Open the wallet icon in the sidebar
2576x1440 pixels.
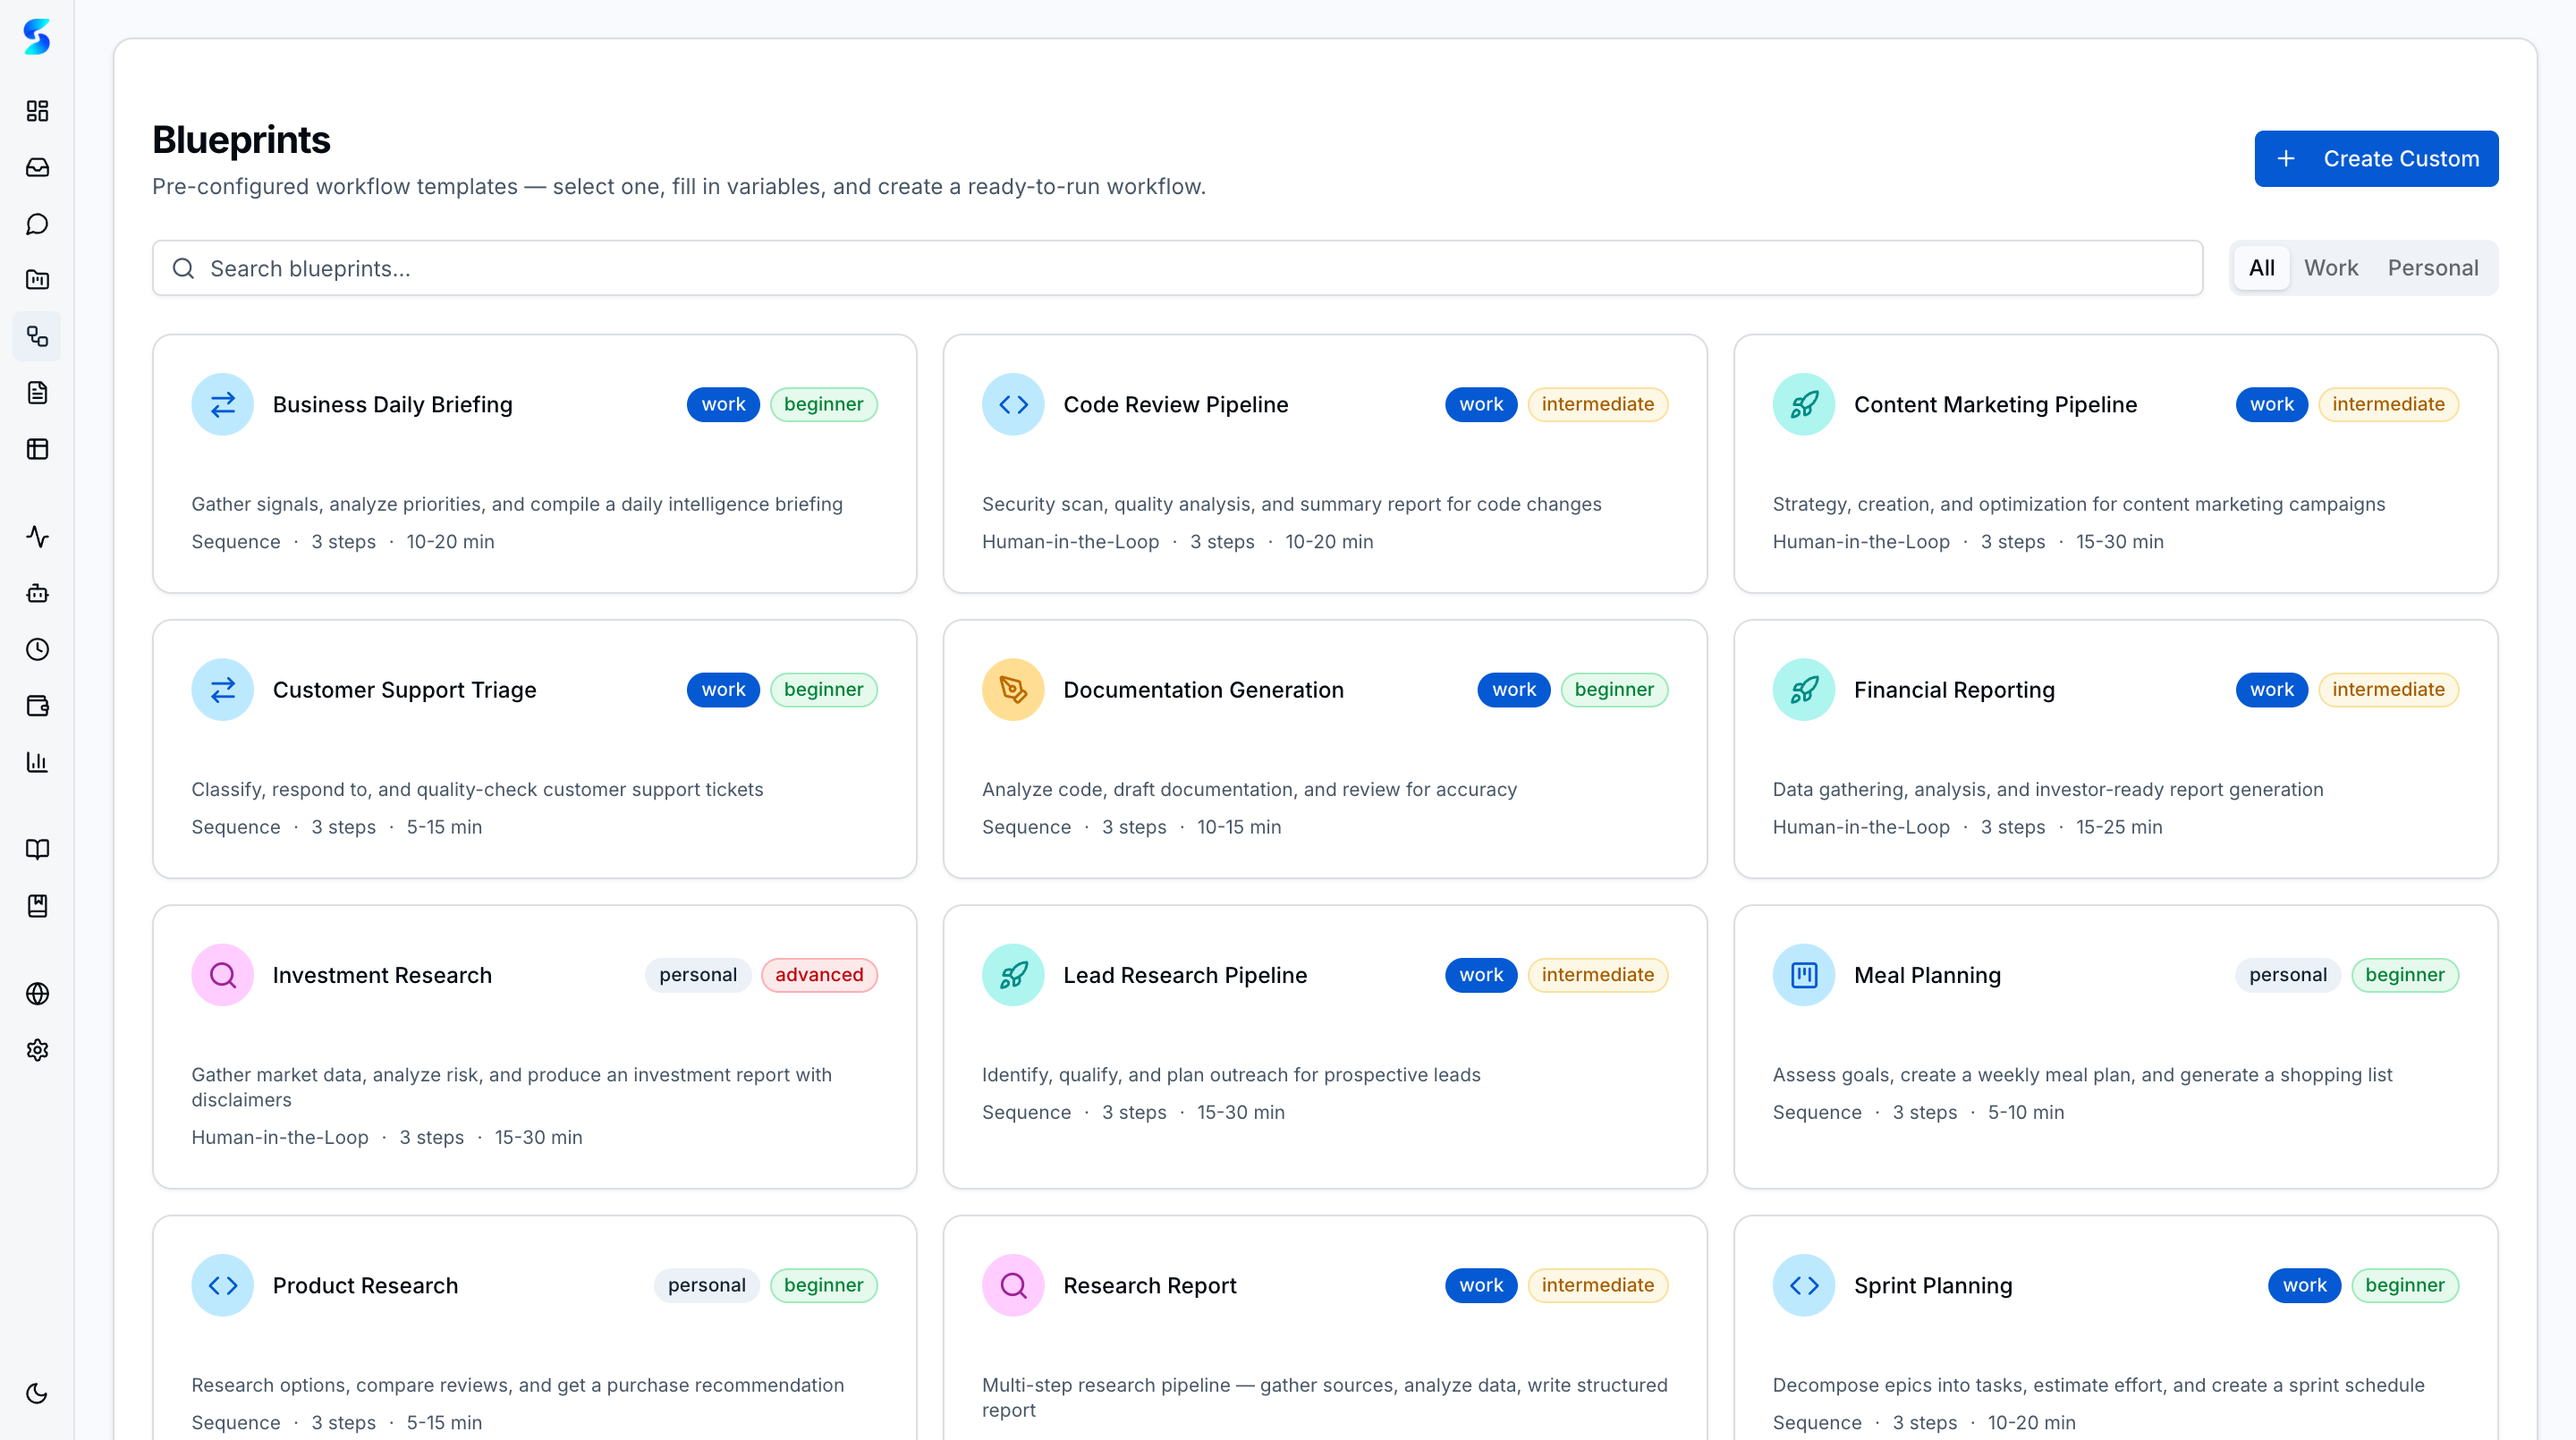[37, 705]
